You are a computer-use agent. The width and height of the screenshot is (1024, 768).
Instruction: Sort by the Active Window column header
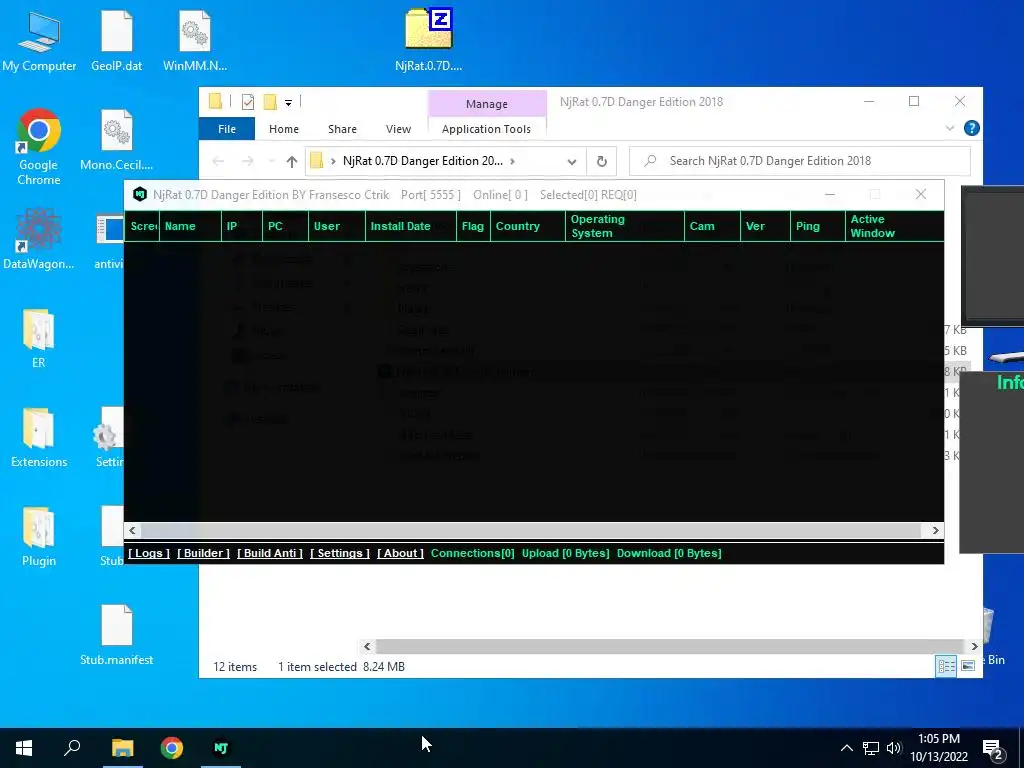(895, 226)
